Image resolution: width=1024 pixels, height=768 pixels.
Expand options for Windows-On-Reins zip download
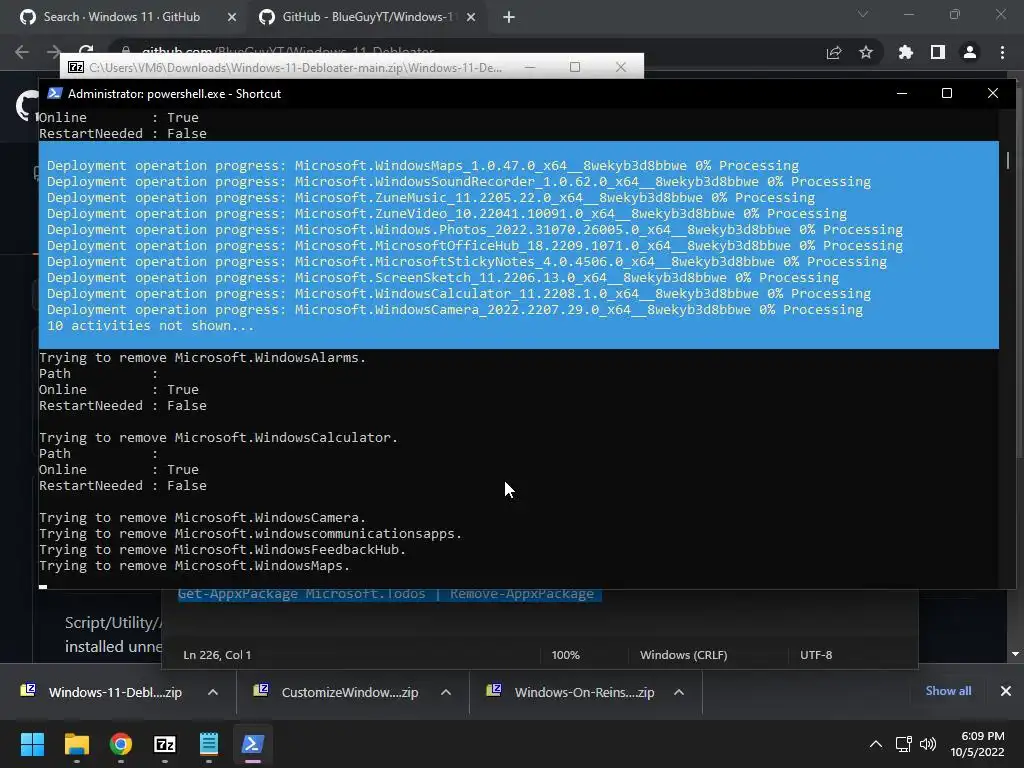(x=679, y=692)
